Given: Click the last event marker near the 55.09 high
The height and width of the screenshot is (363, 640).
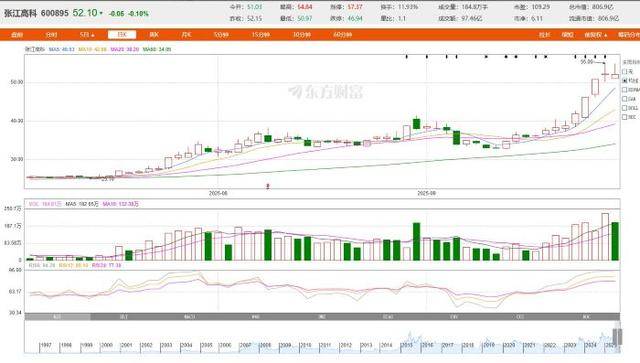Looking at the screenshot, I should pos(605,56).
